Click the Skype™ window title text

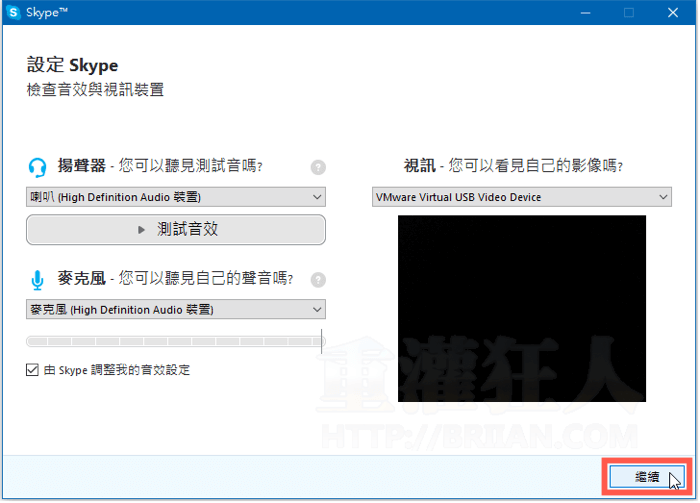point(47,12)
